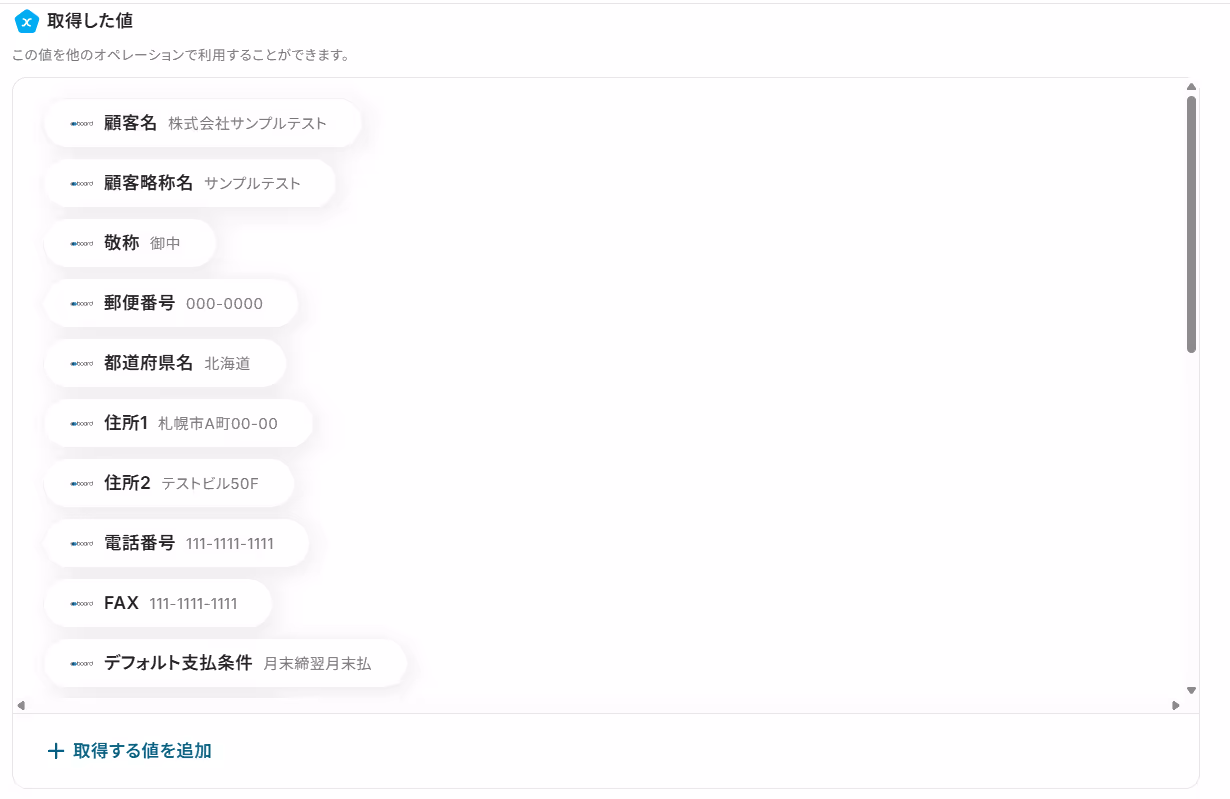The width and height of the screenshot is (1230, 799).
Task: Click the scroll down arrow of value list
Action: point(1191,690)
